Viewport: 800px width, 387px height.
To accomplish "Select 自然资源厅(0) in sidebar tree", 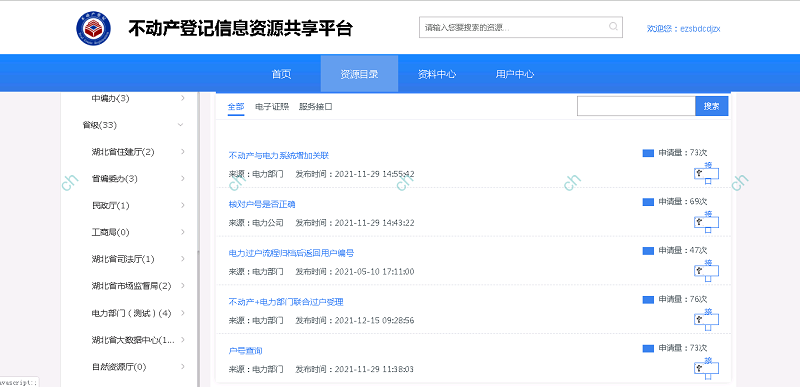I will [x=119, y=367].
